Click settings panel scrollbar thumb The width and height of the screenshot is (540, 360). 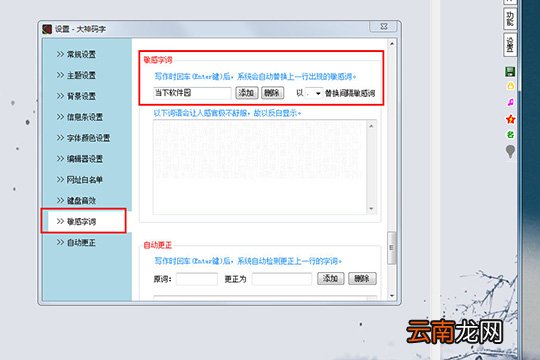pyautogui.click(x=392, y=248)
